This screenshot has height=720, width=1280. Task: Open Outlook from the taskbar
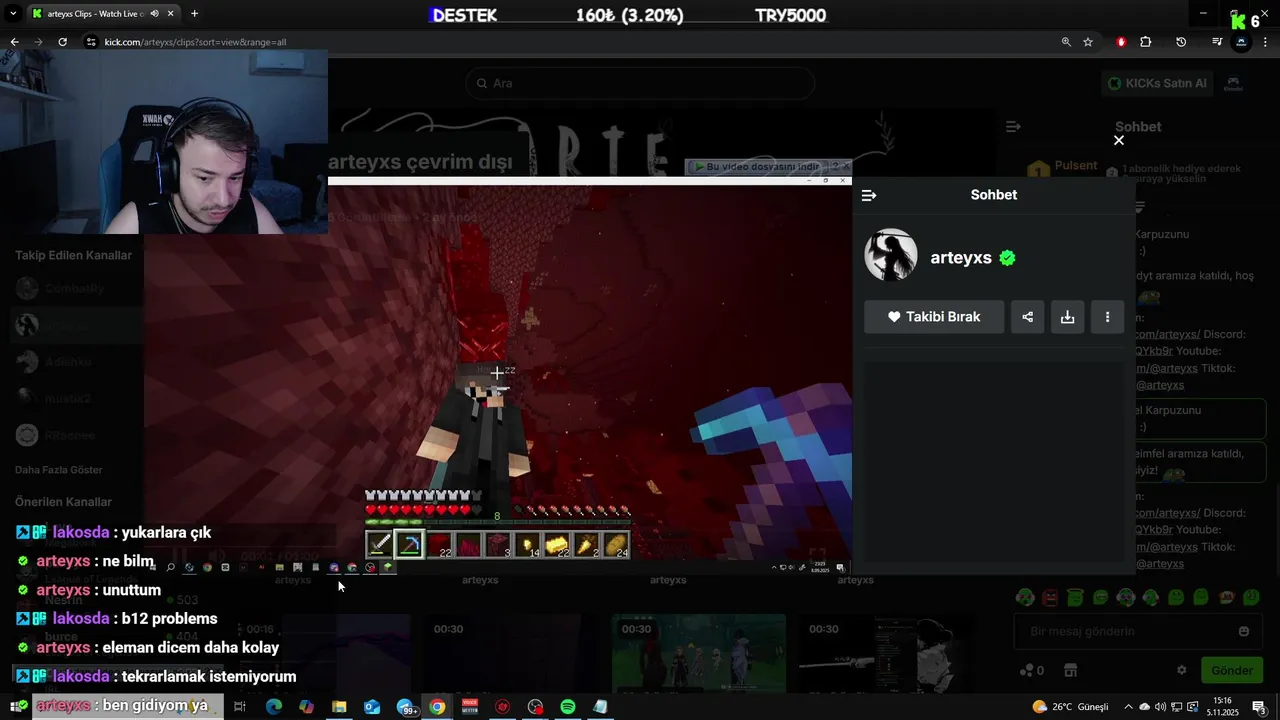372,707
